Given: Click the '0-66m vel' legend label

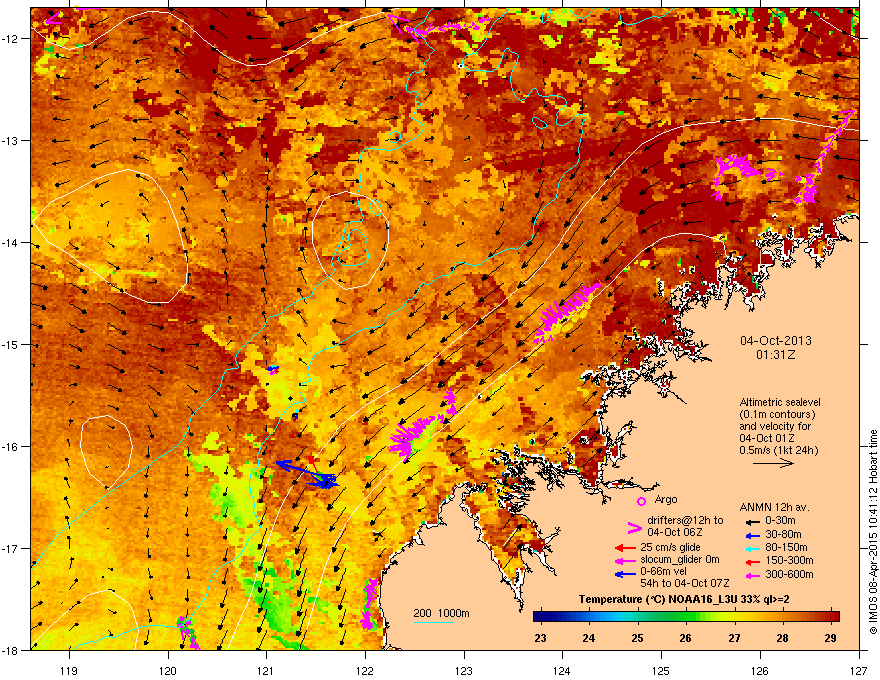Looking at the screenshot, I should [x=663, y=571].
